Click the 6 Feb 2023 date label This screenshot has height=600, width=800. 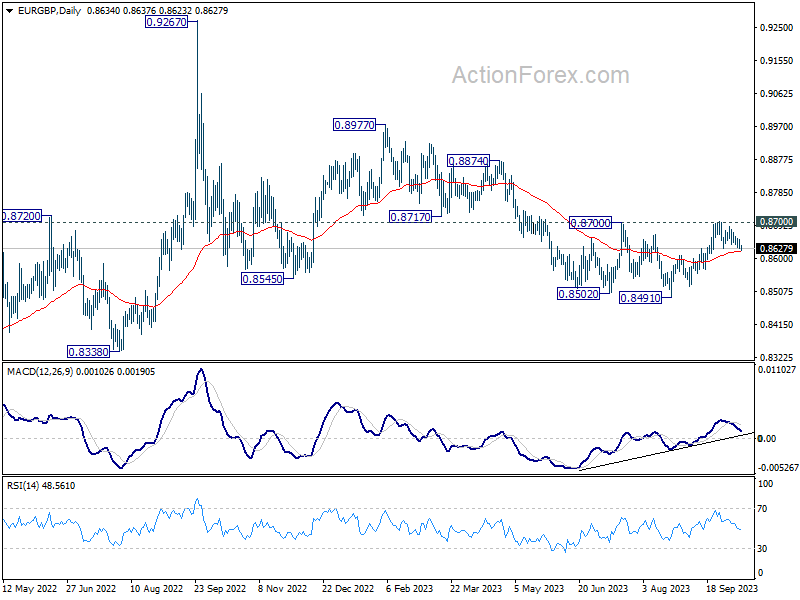[x=409, y=588]
